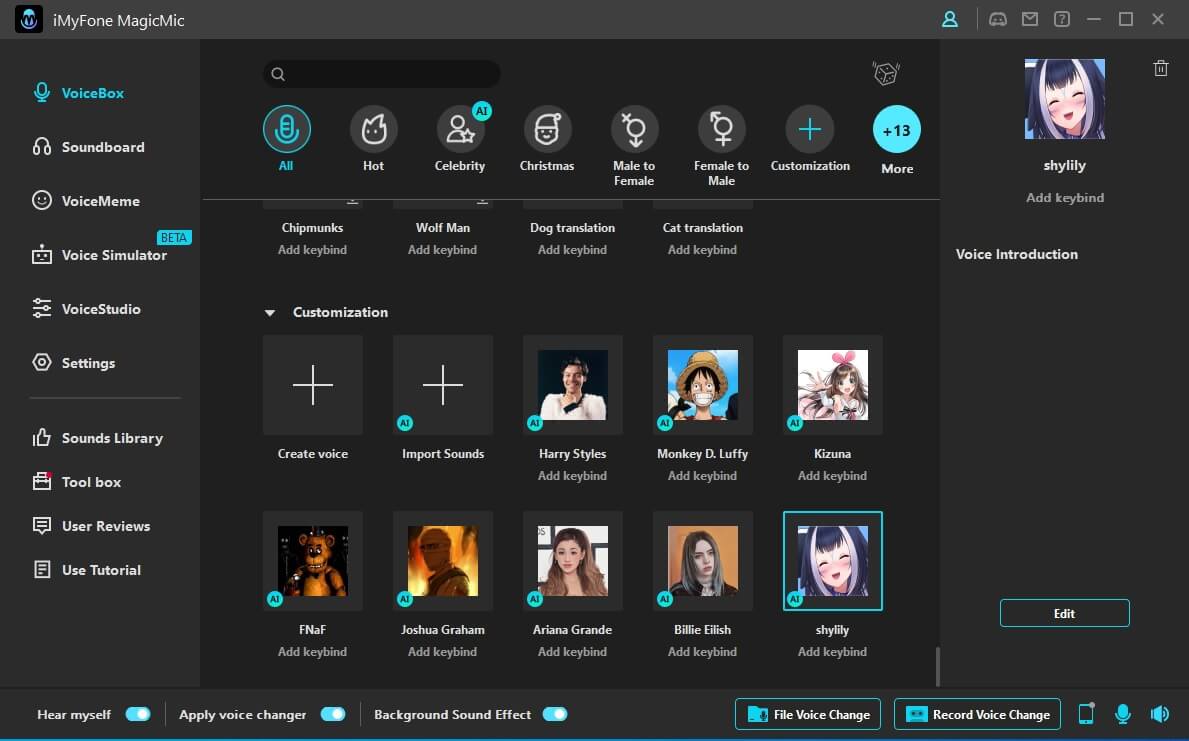Open the Voice Simulator beta tab

click(99, 255)
